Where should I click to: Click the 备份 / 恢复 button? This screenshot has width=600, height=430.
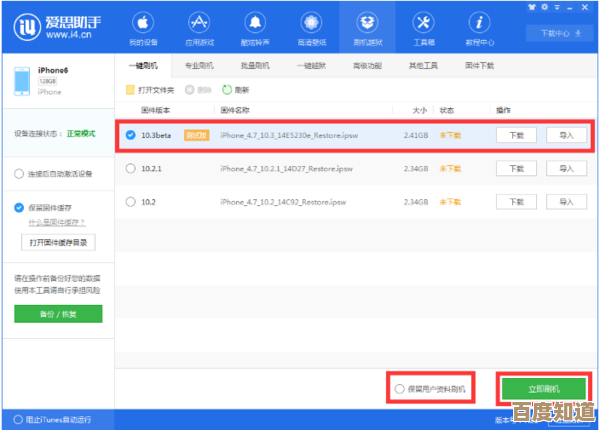[58, 314]
